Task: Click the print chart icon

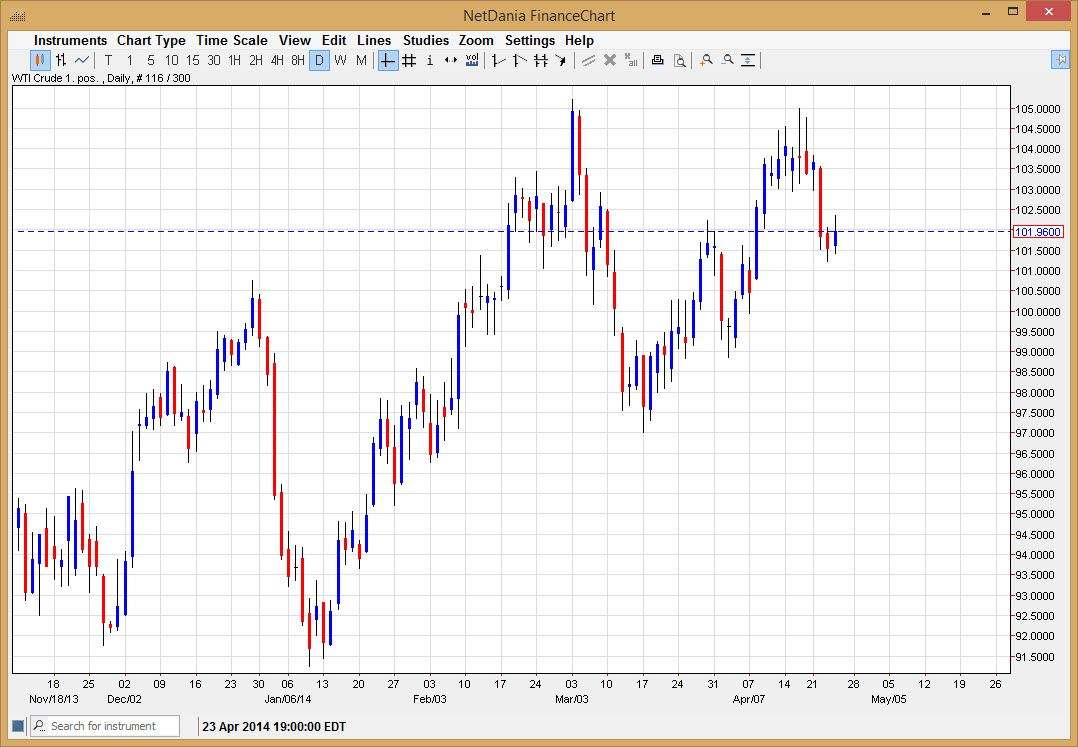Action: pos(658,60)
